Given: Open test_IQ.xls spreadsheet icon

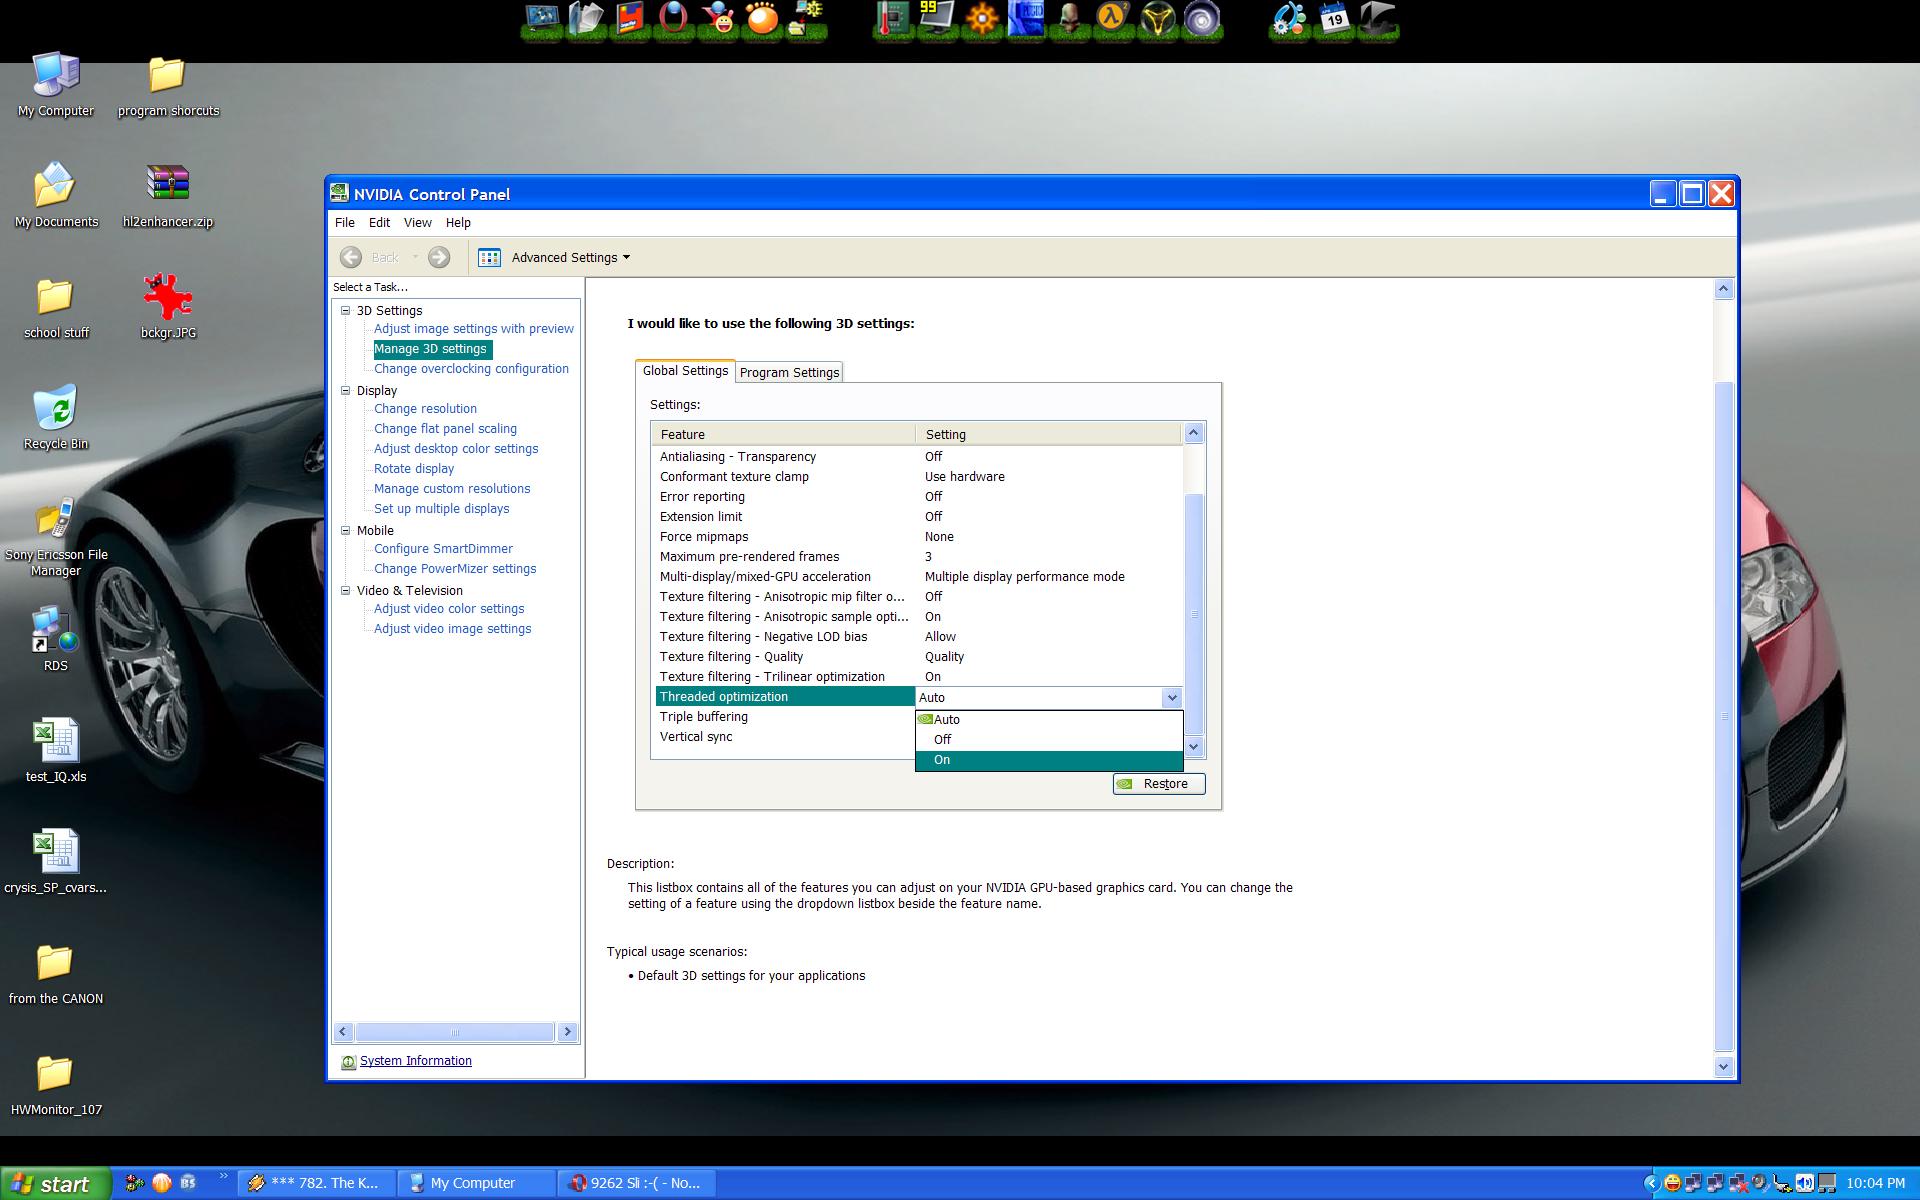Looking at the screenshot, I should 55,740.
